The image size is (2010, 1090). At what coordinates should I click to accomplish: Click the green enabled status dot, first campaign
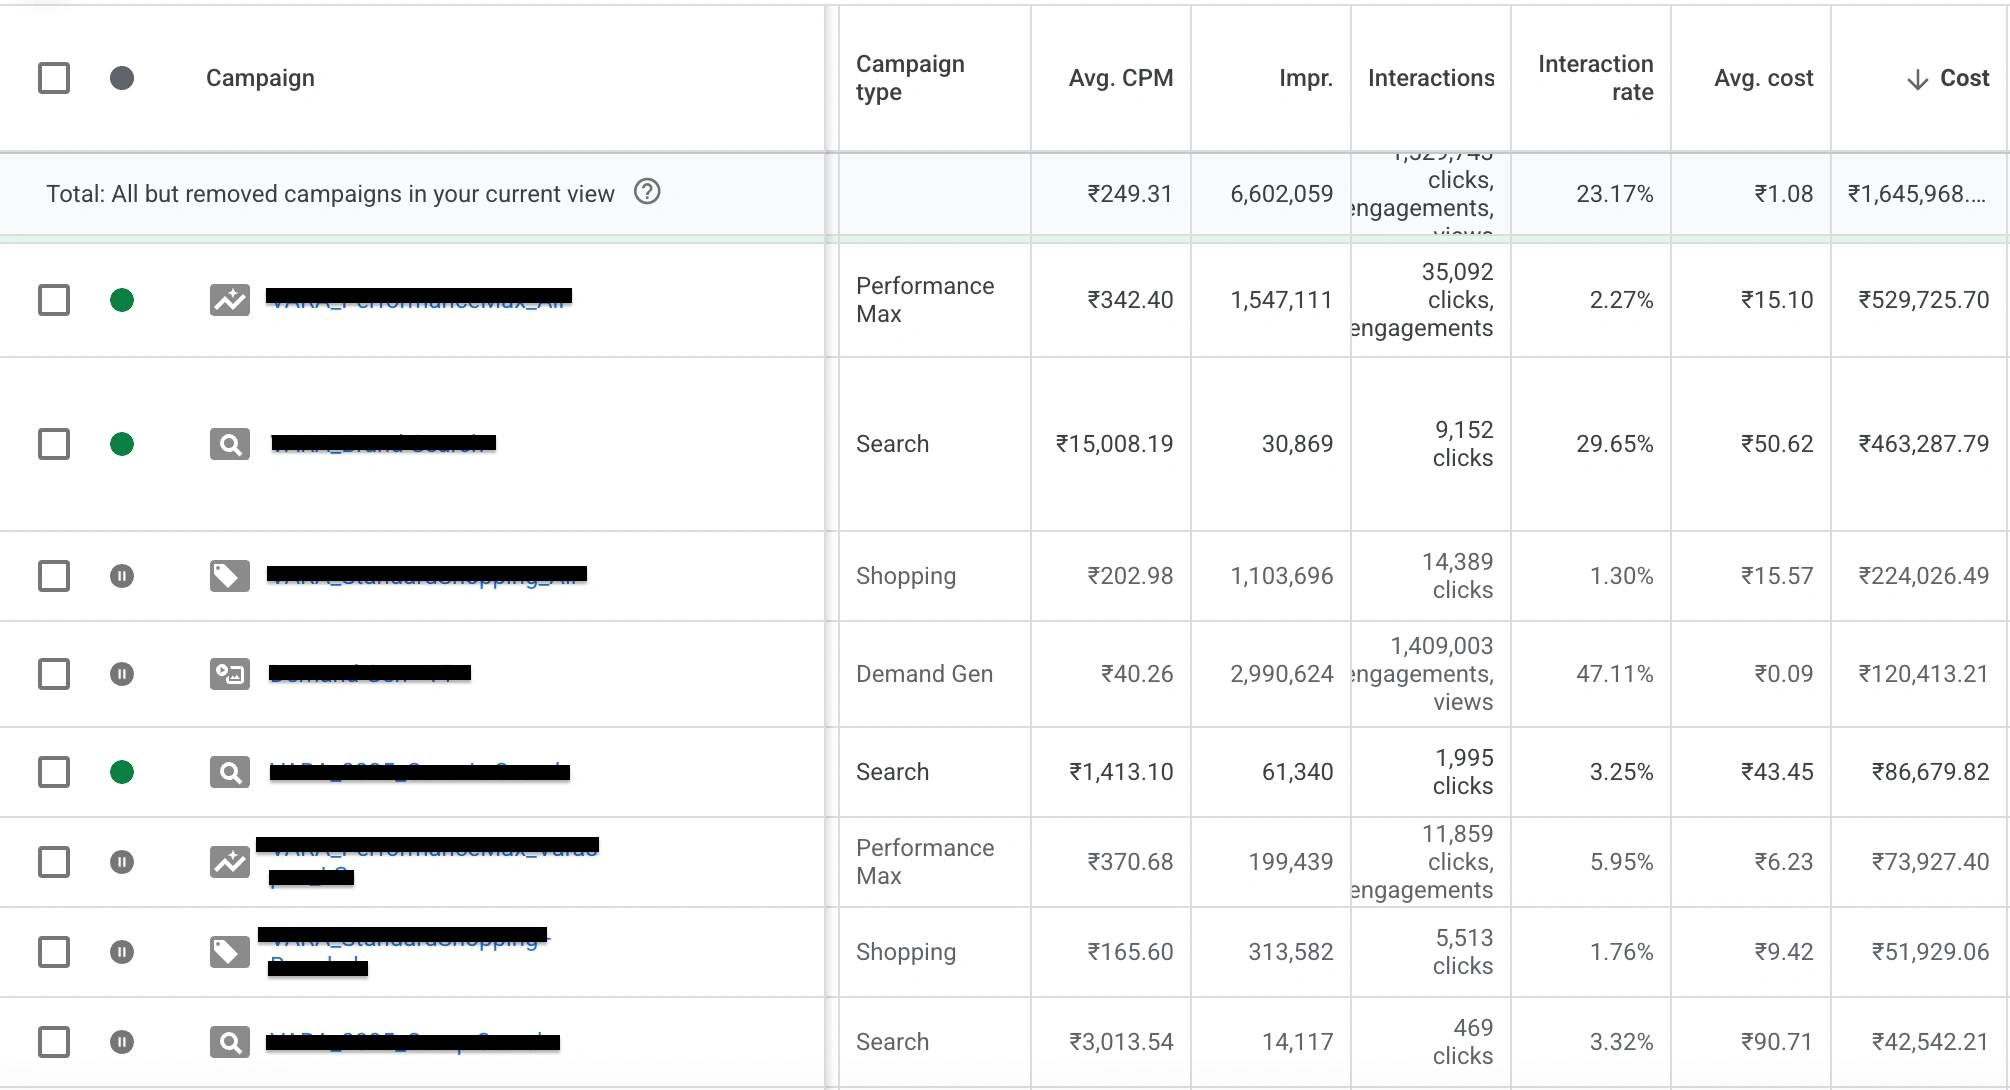[122, 300]
